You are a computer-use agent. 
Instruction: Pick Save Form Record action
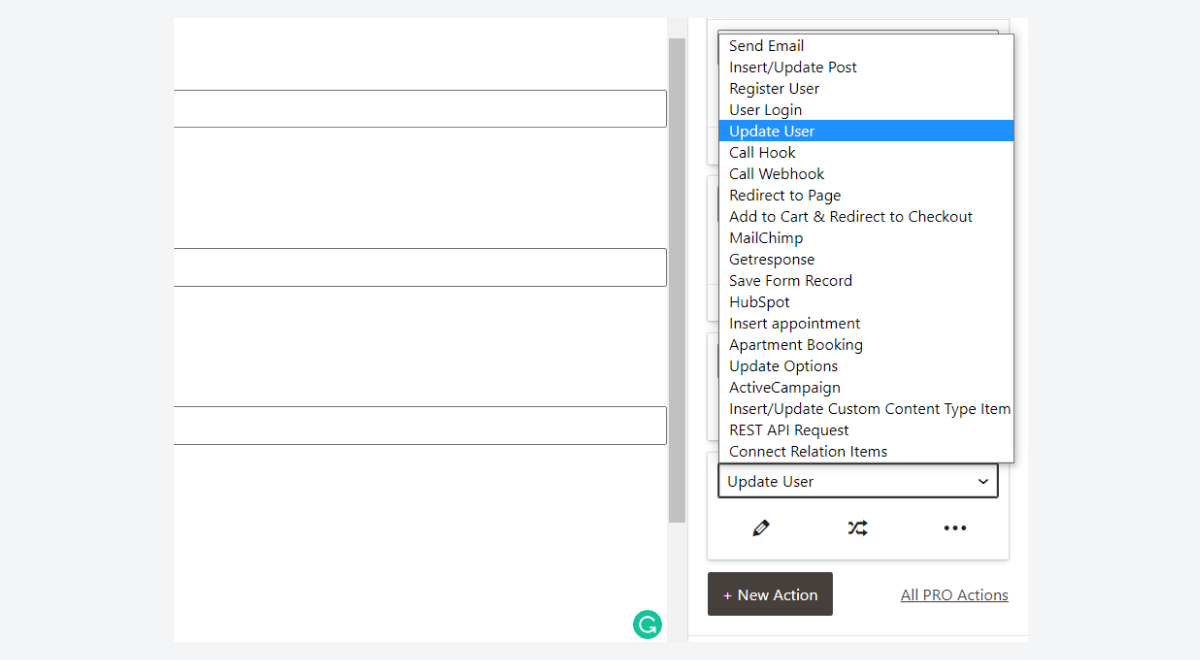click(791, 280)
